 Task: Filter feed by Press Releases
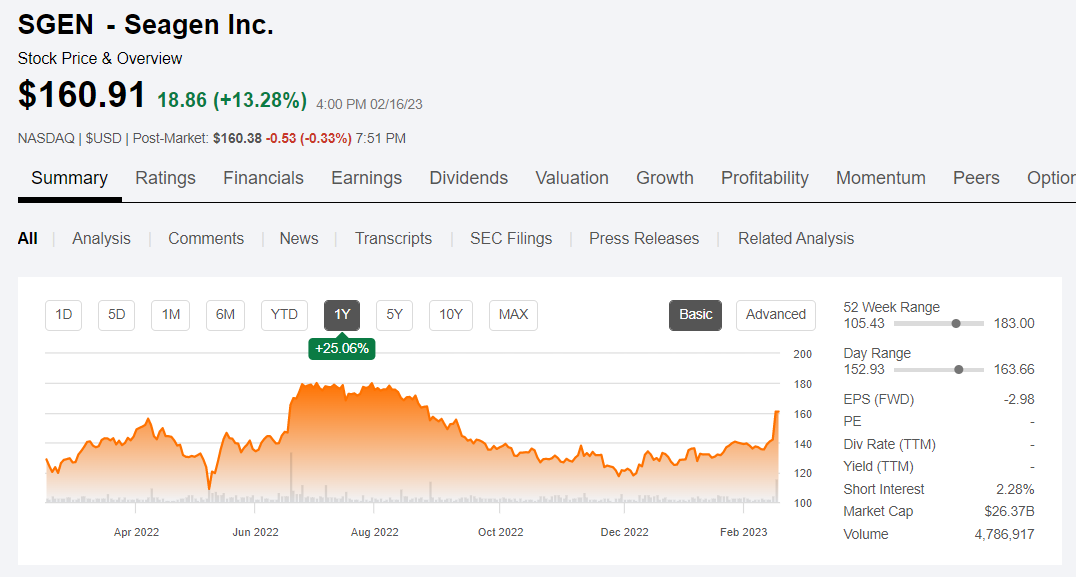[643, 238]
